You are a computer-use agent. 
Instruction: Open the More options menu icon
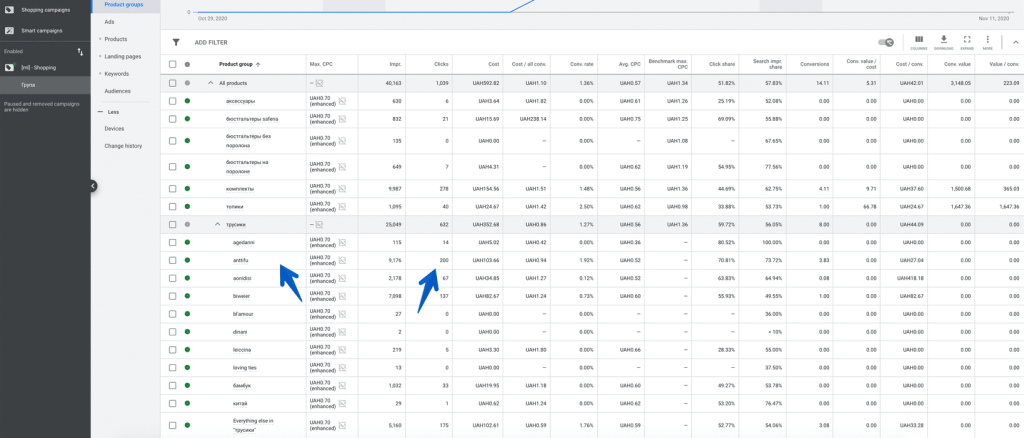click(988, 41)
